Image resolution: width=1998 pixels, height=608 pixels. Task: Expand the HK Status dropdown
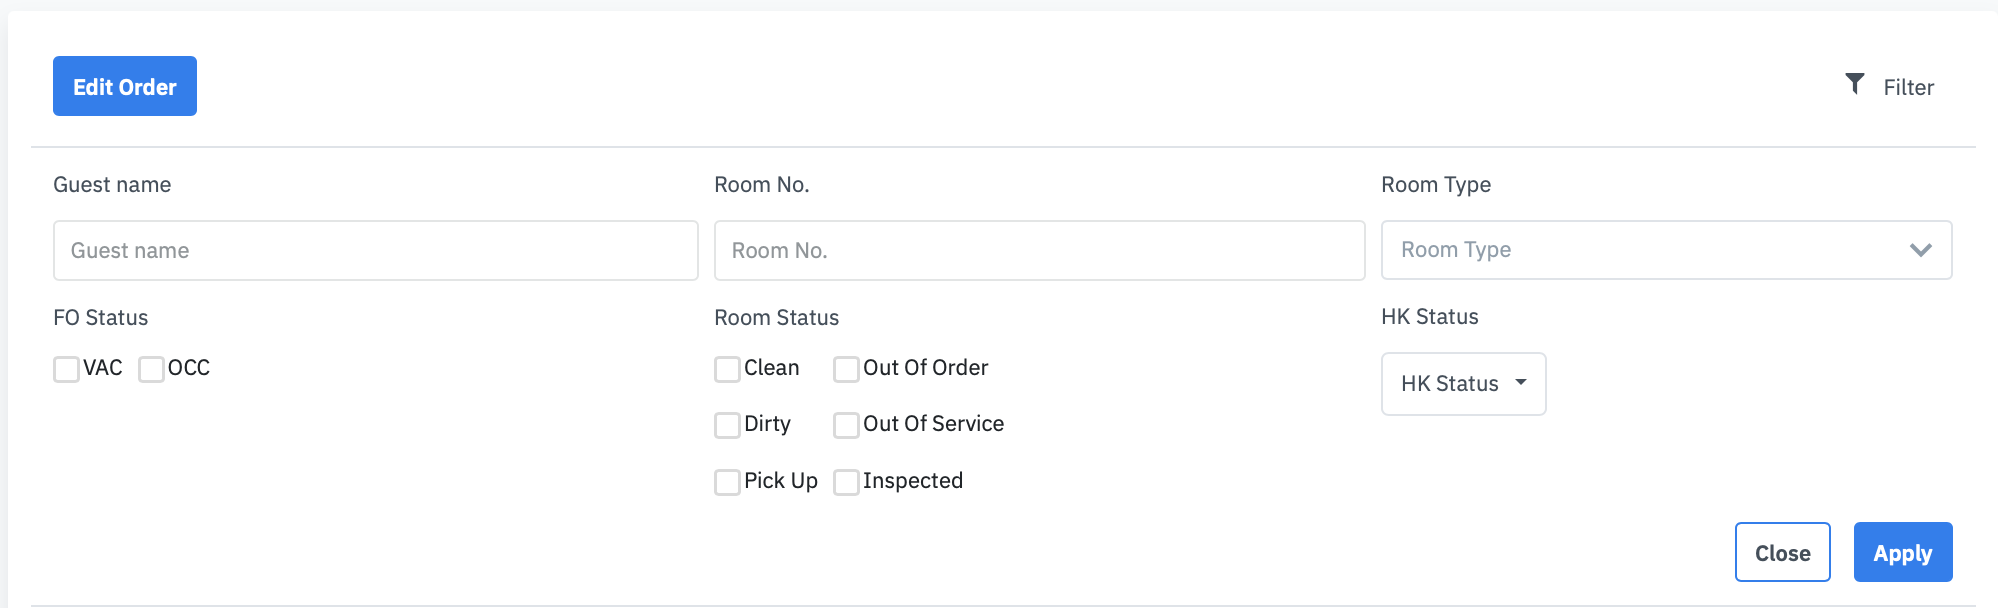[1462, 383]
